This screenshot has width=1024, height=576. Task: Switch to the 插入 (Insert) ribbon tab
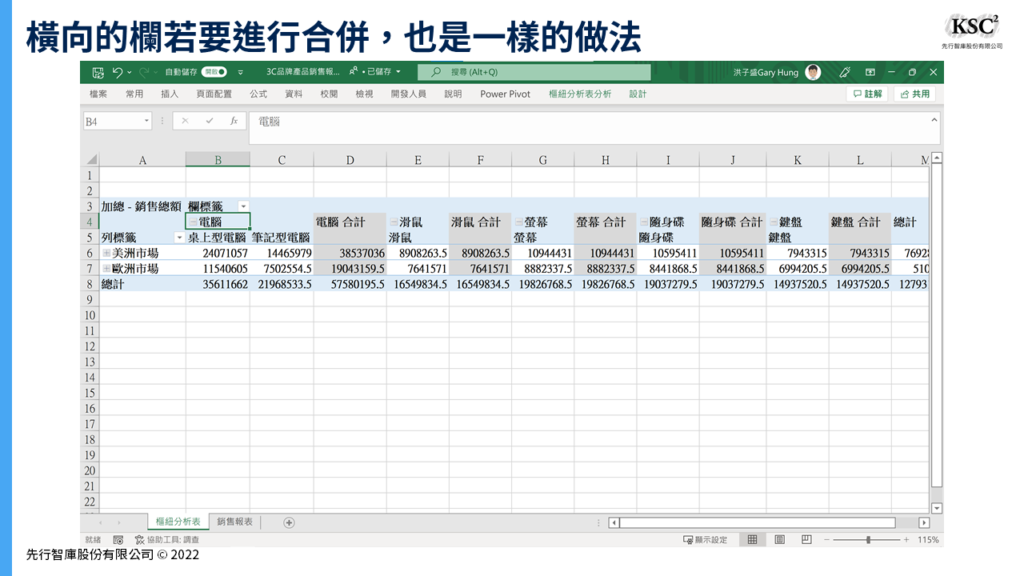coord(169,94)
